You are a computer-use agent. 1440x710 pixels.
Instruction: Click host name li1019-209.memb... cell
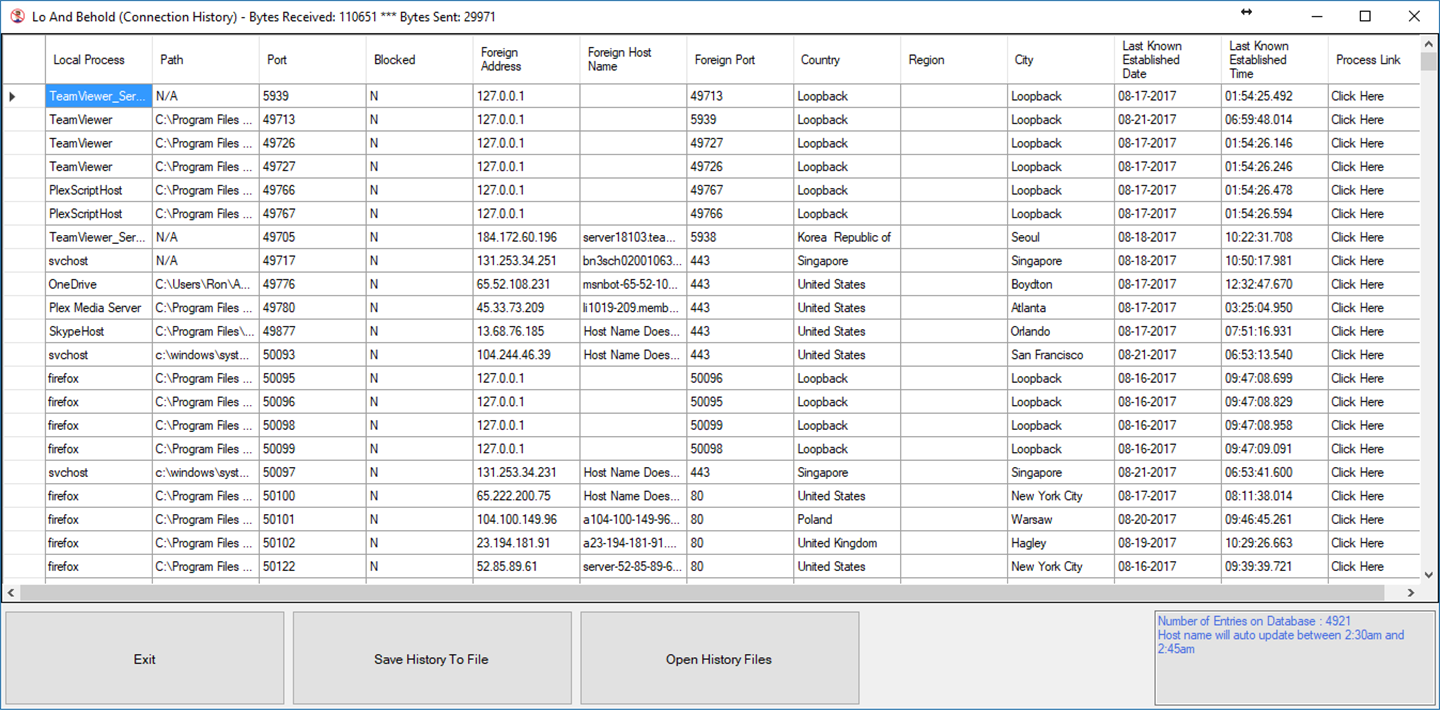pyautogui.click(x=633, y=308)
